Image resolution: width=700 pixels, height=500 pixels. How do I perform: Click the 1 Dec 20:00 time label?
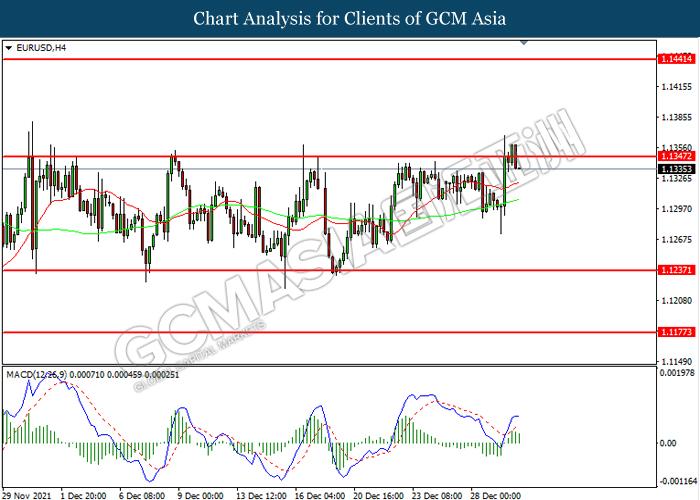pyautogui.click(x=83, y=495)
